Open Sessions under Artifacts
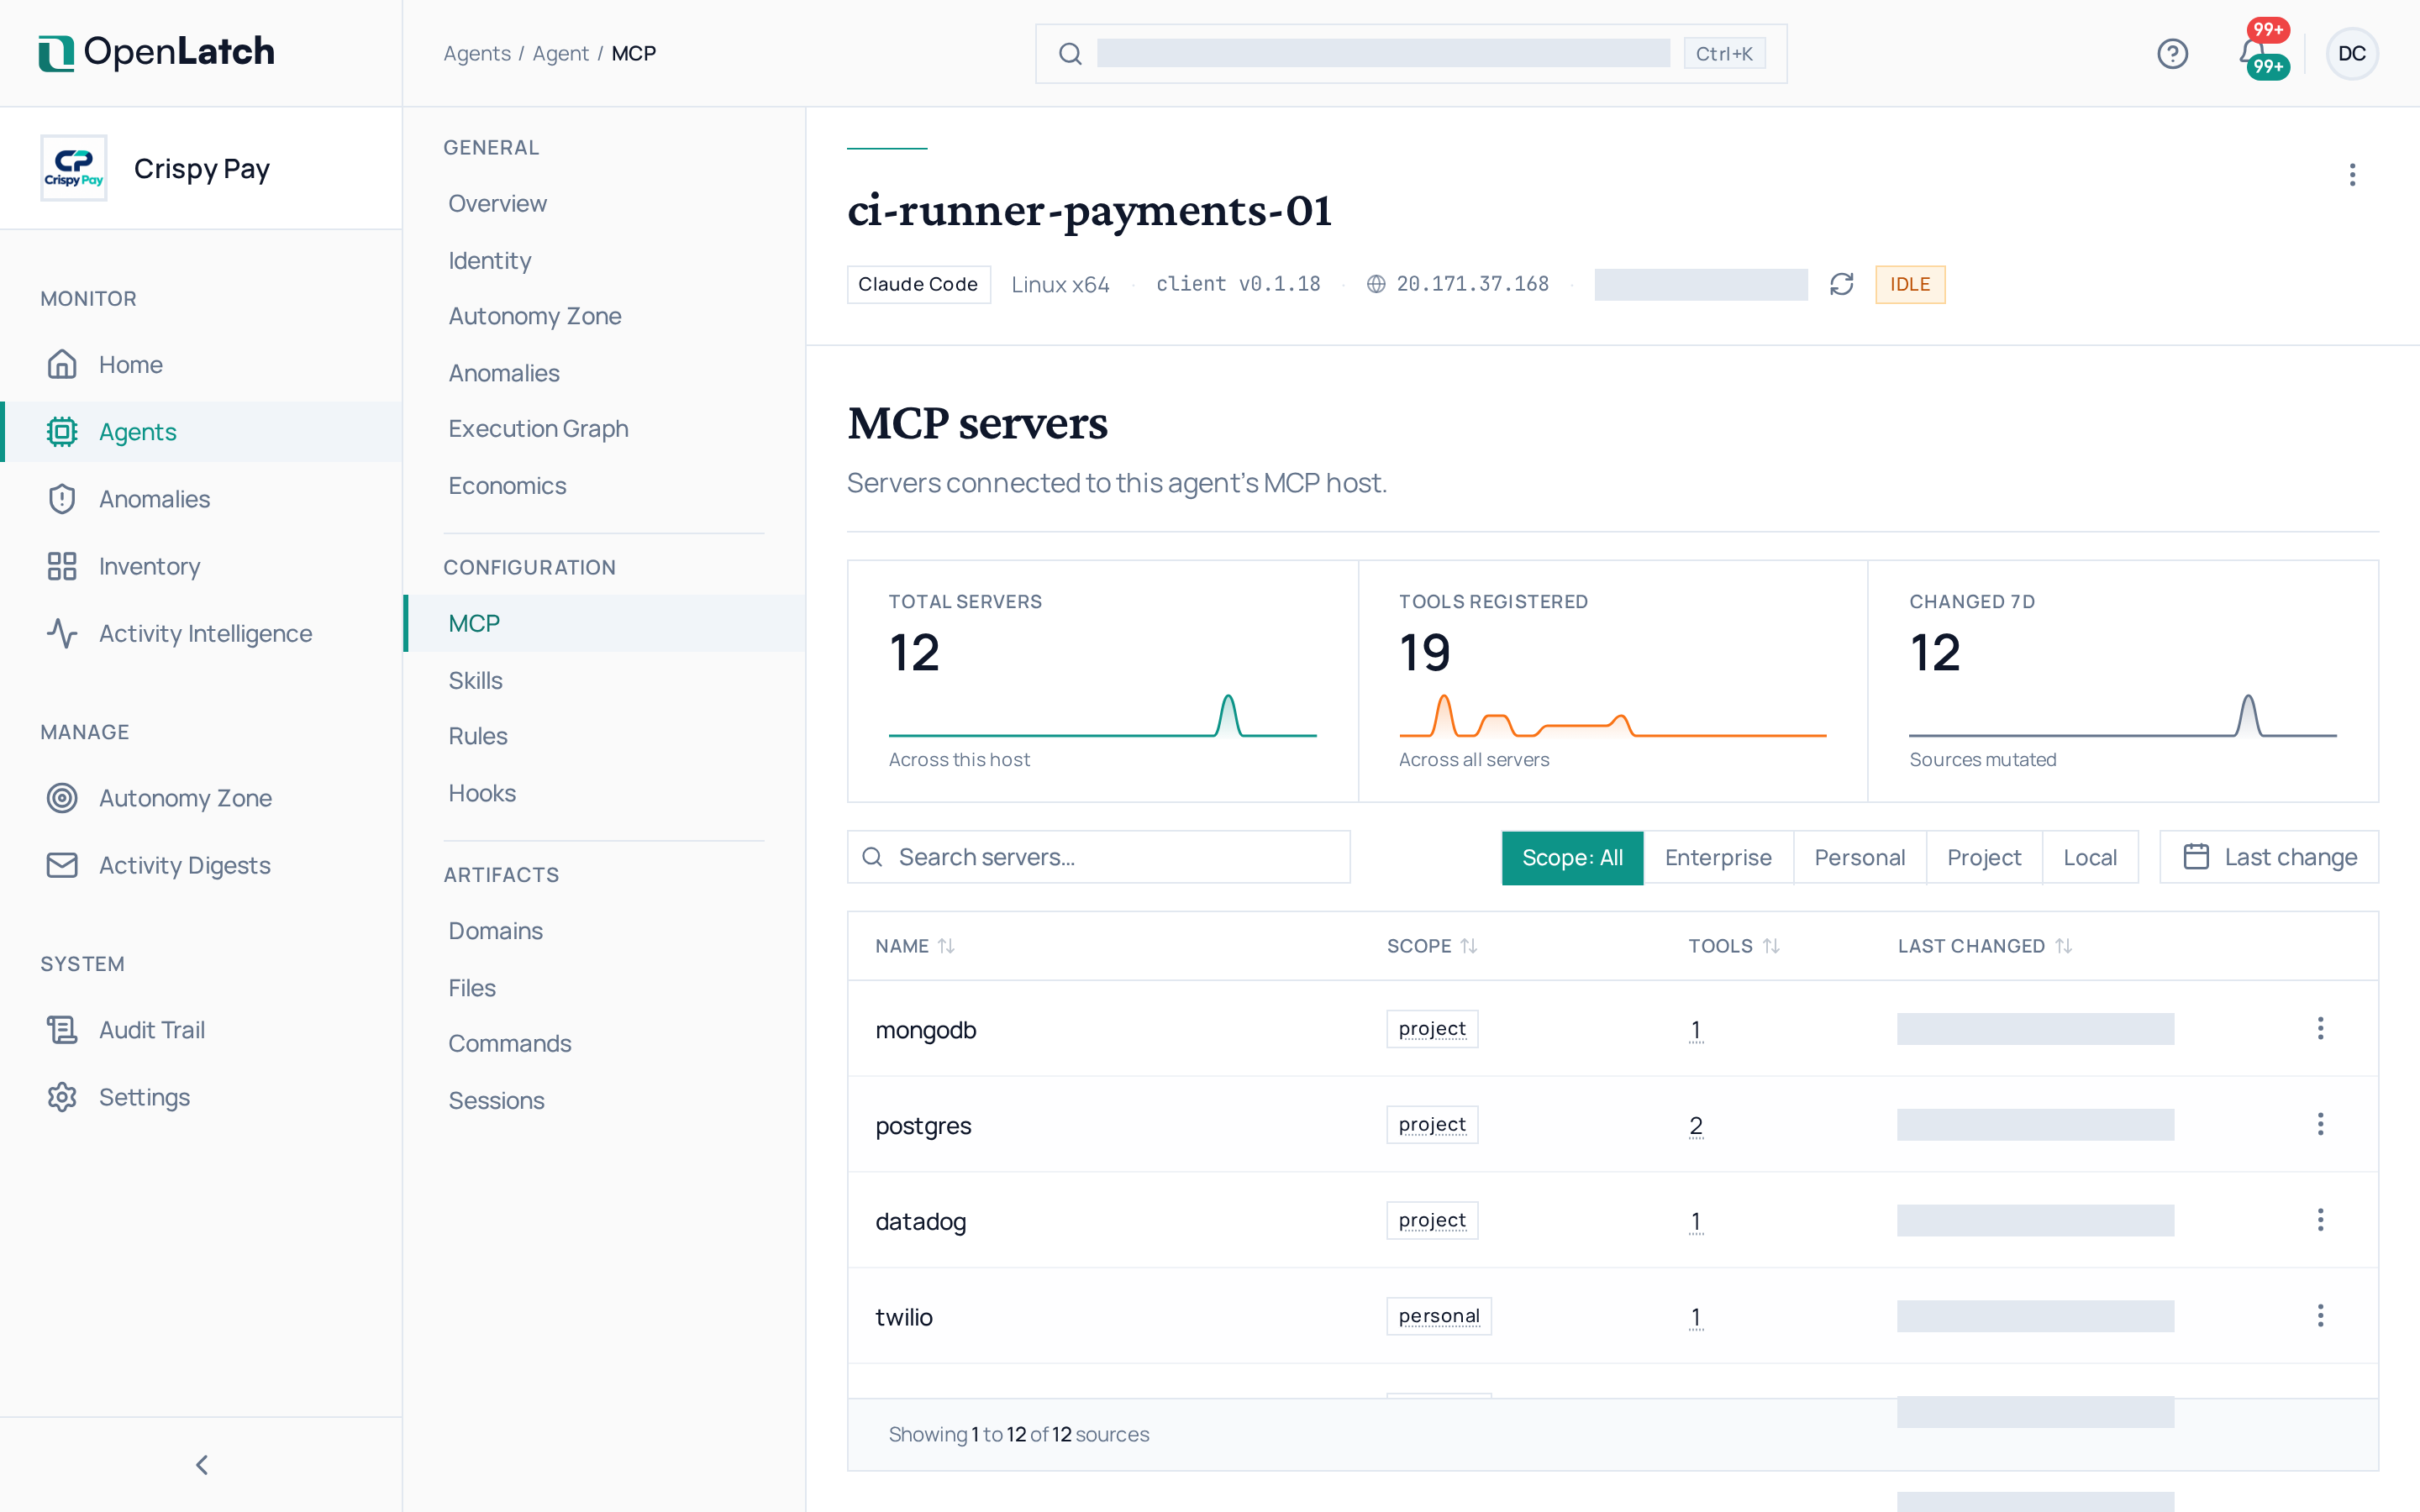The width and height of the screenshot is (2420, 1512). pos(604,1100)
